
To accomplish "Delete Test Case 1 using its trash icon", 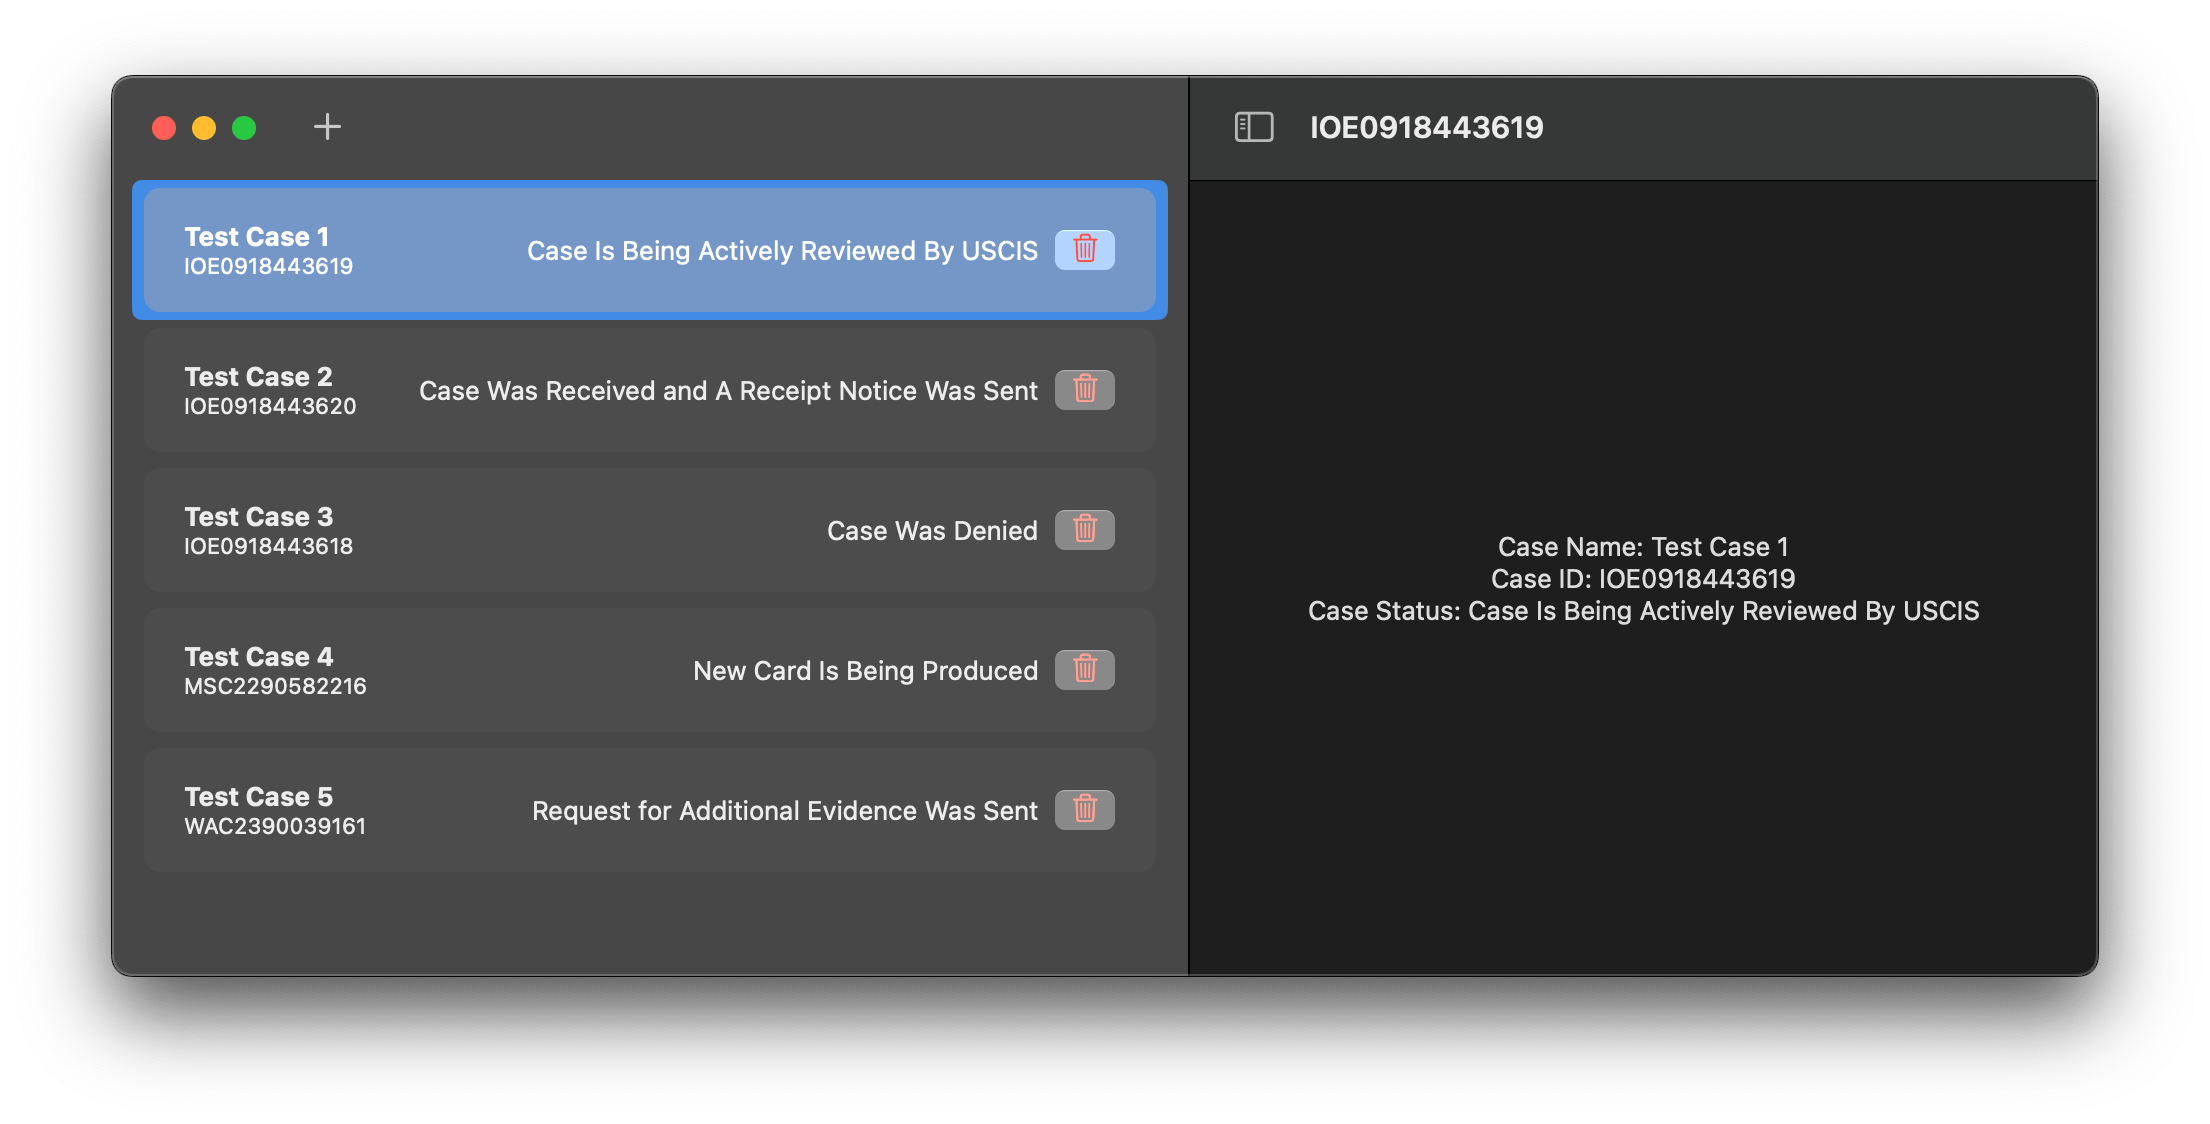I will coord(1084,250).
